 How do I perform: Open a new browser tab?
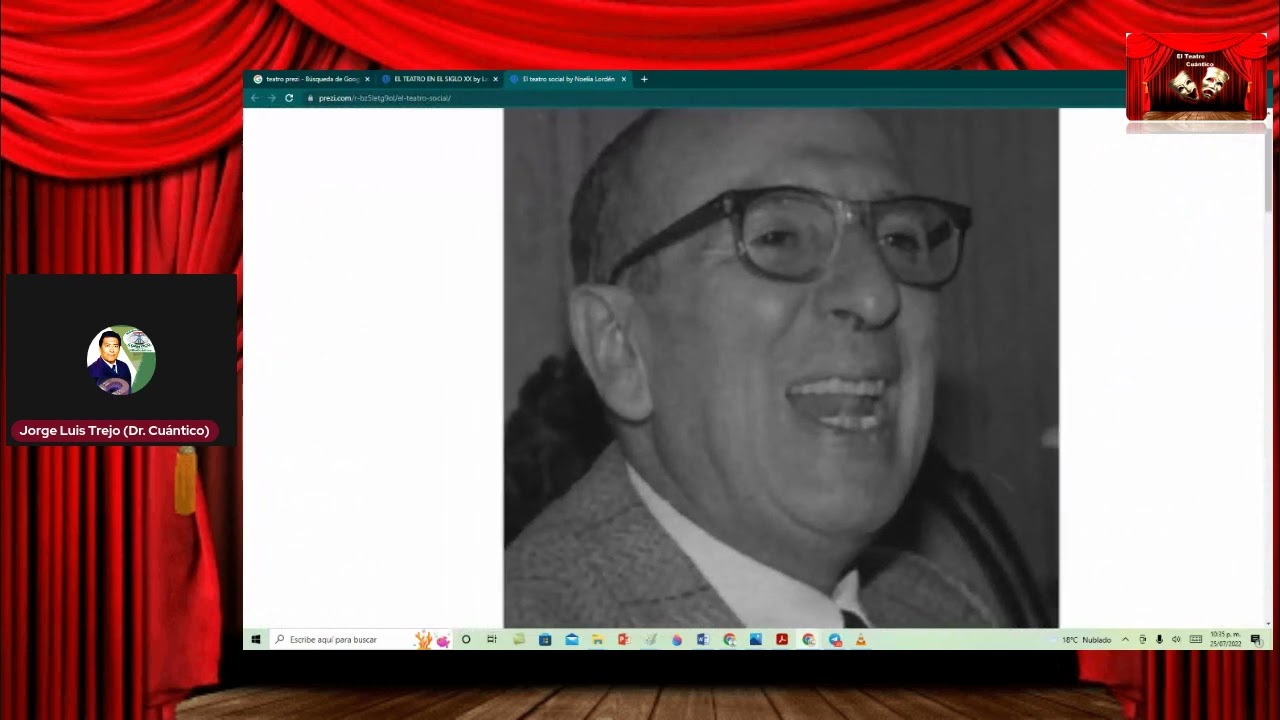coord(644,79)
